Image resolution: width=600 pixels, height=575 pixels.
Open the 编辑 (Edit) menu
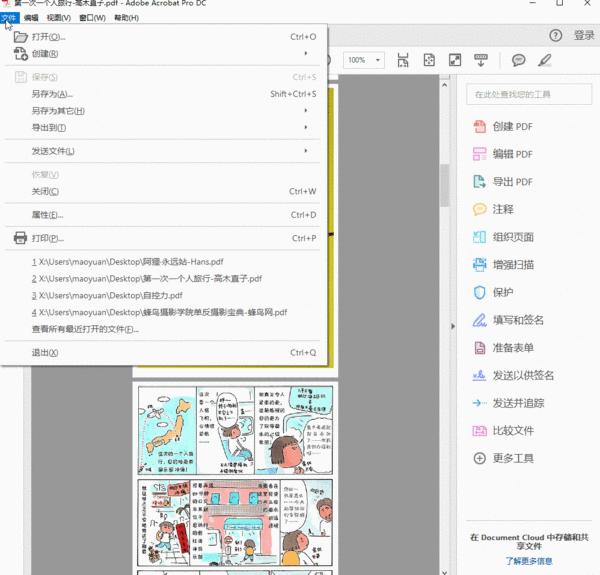tap(31, 18)
